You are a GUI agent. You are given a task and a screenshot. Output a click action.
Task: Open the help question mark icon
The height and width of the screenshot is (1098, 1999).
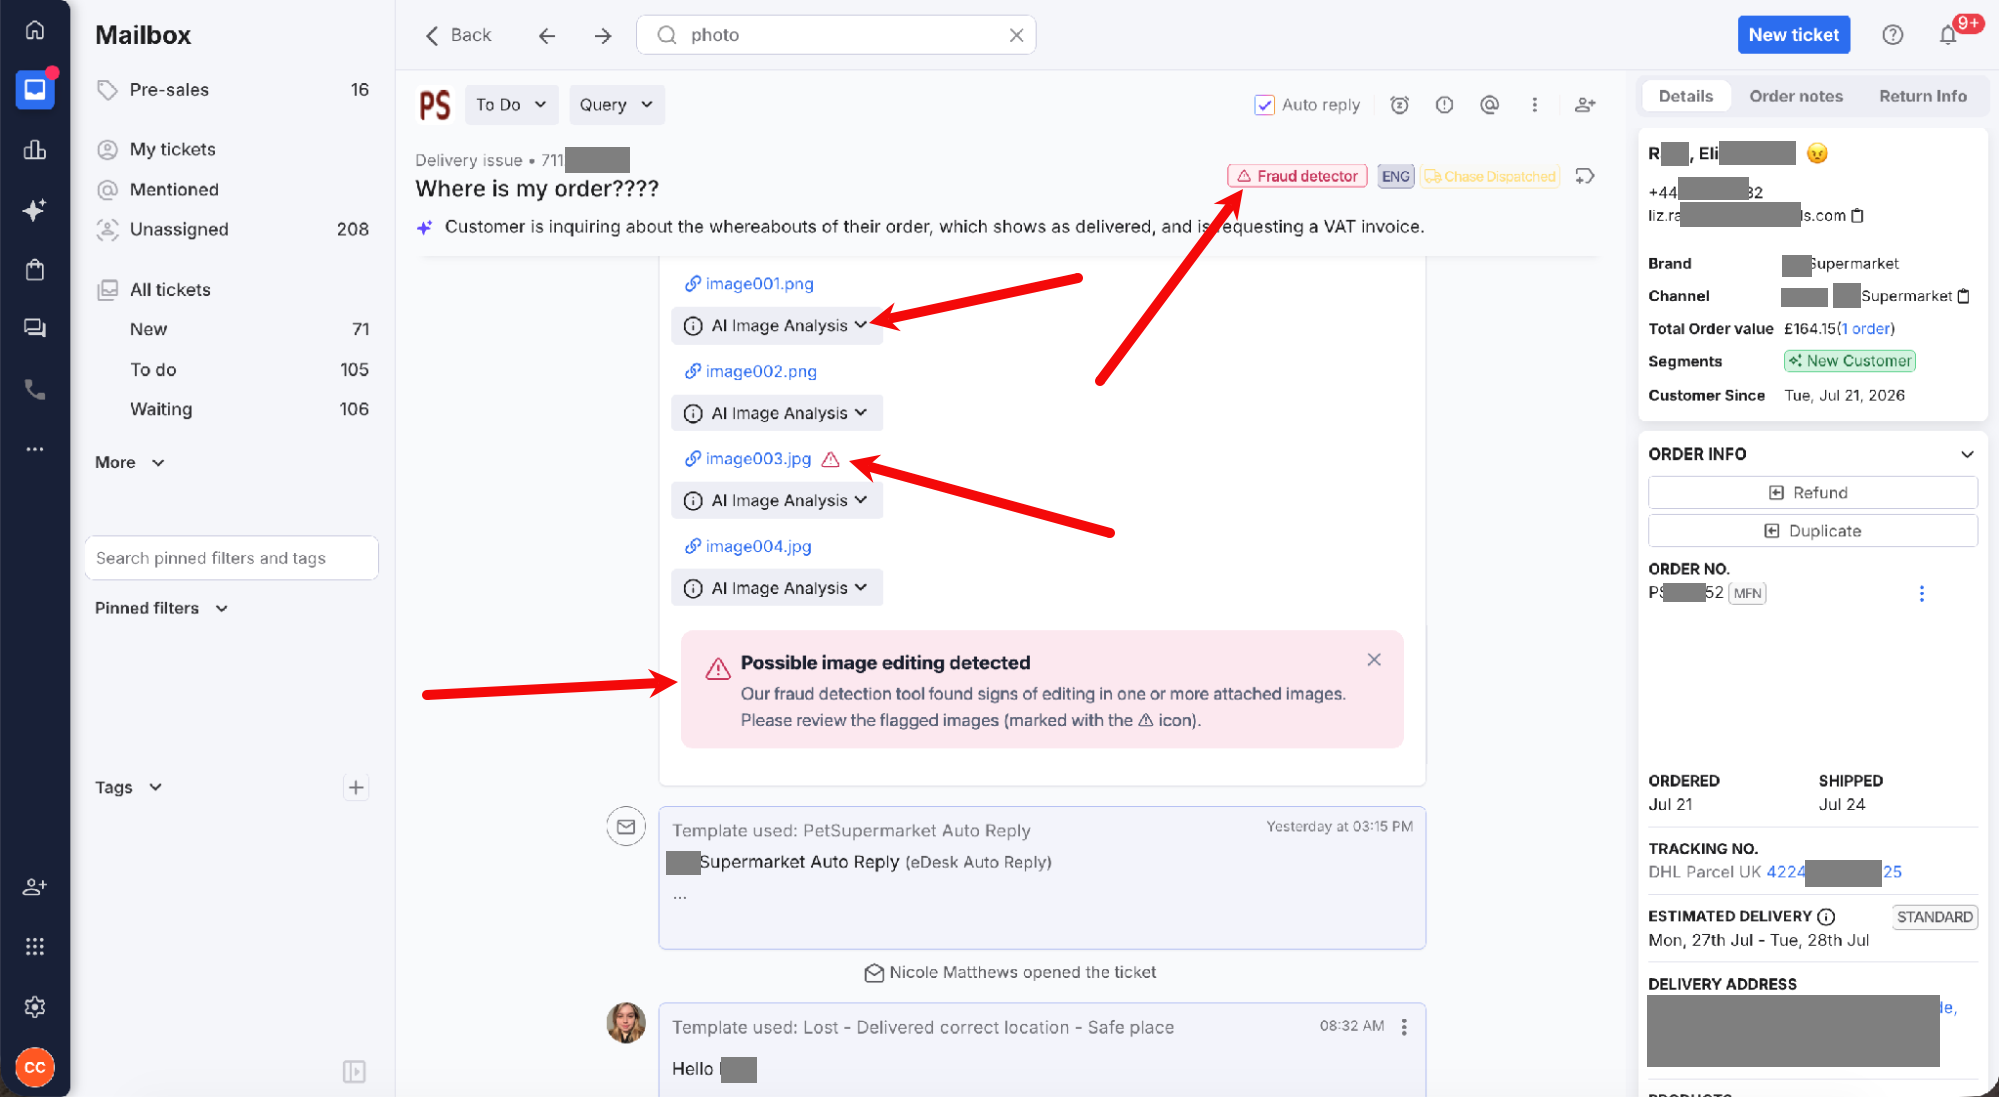point(1892,35)
